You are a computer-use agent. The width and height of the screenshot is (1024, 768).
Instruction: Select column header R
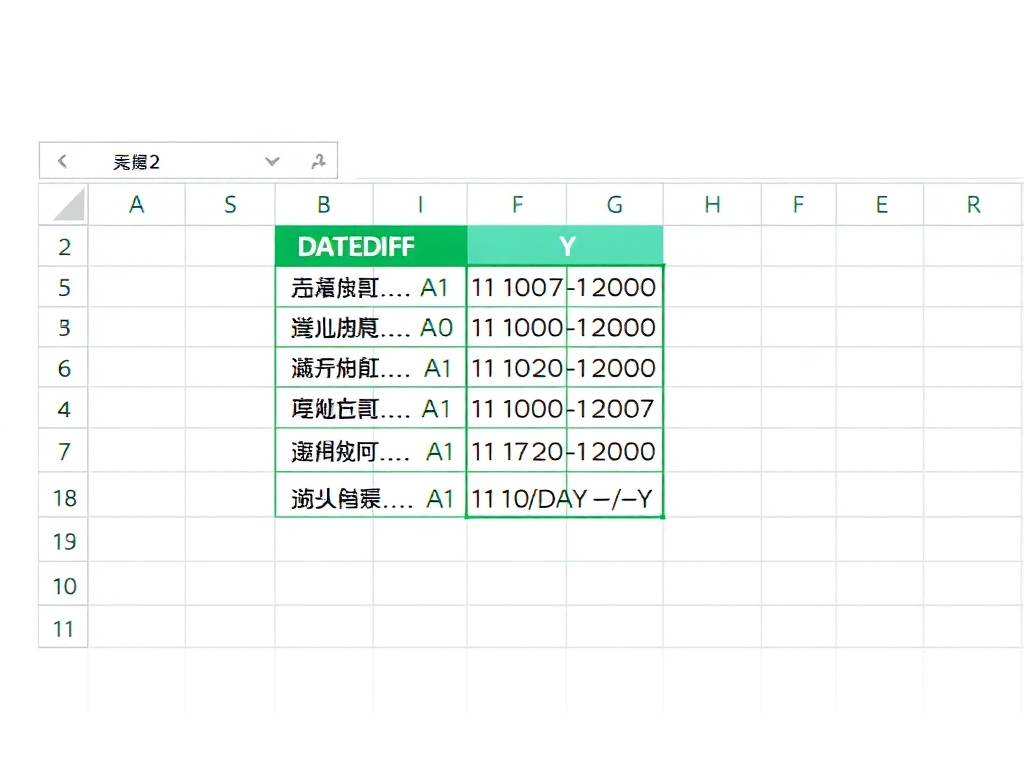click(973, 204)
